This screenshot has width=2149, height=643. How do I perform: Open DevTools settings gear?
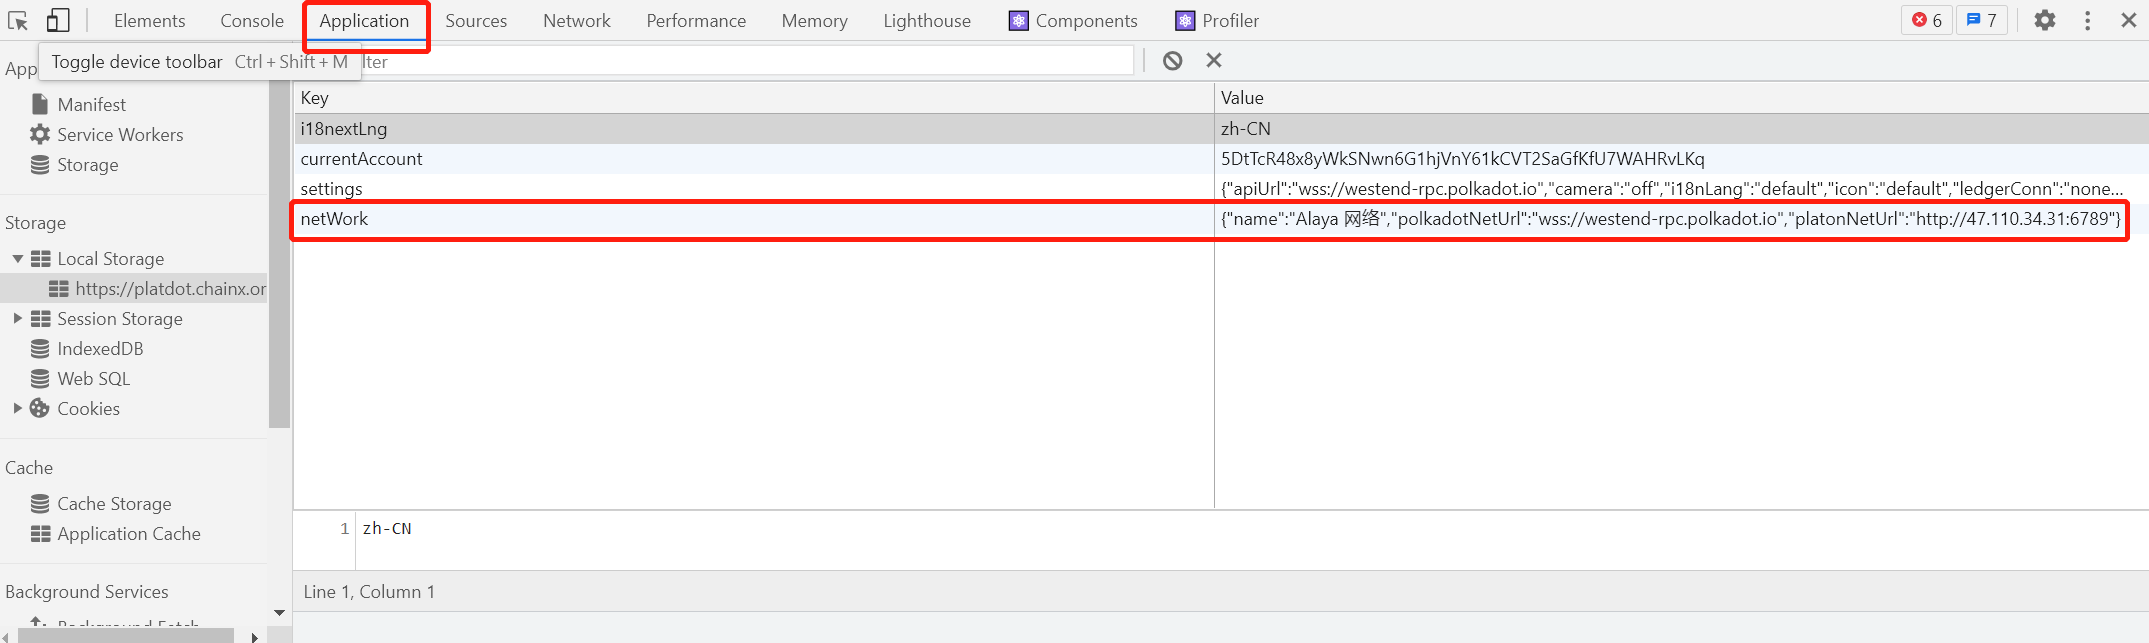(2045, 20)
